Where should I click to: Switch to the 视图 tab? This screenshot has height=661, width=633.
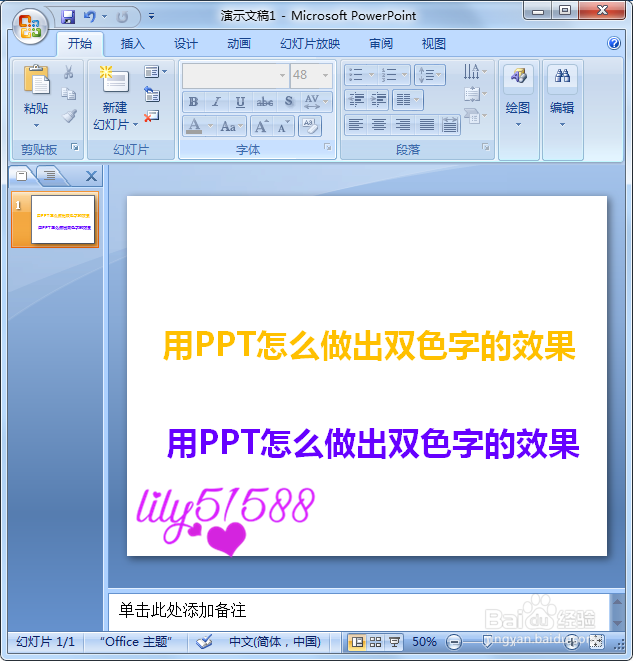[434, 43]
